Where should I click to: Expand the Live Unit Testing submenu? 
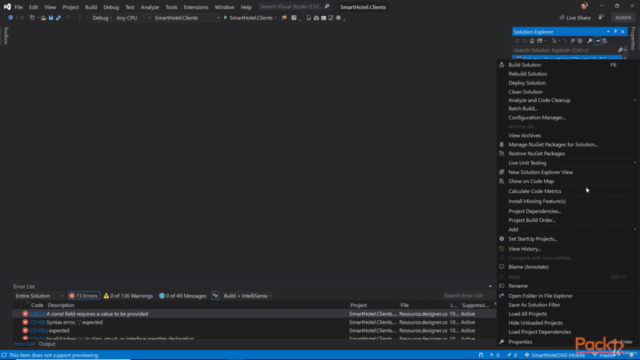click(568, 163)
